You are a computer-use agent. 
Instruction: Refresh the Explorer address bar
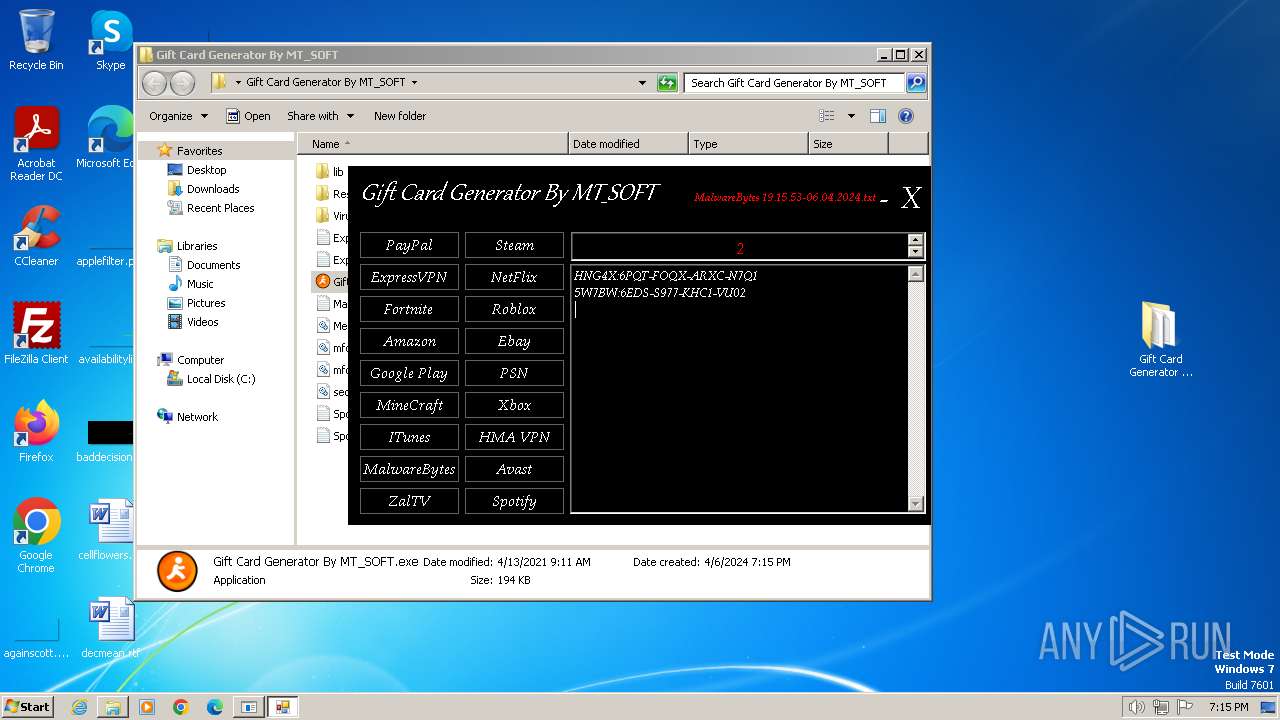coord(667,83)
